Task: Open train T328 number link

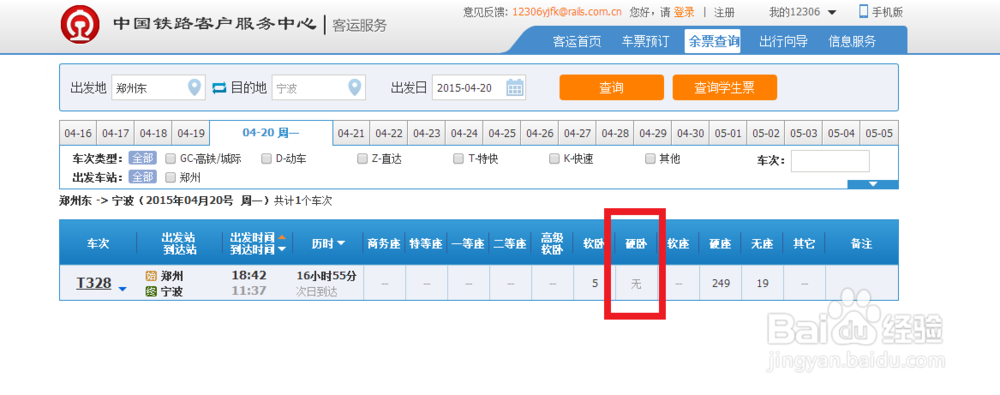Action: 94,283
